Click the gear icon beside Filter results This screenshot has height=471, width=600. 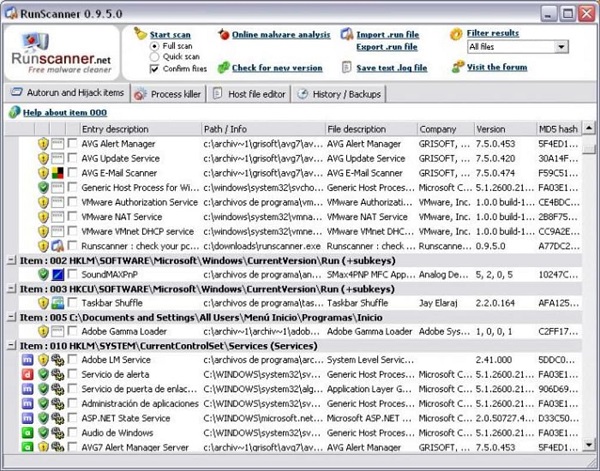pos(456,34)
